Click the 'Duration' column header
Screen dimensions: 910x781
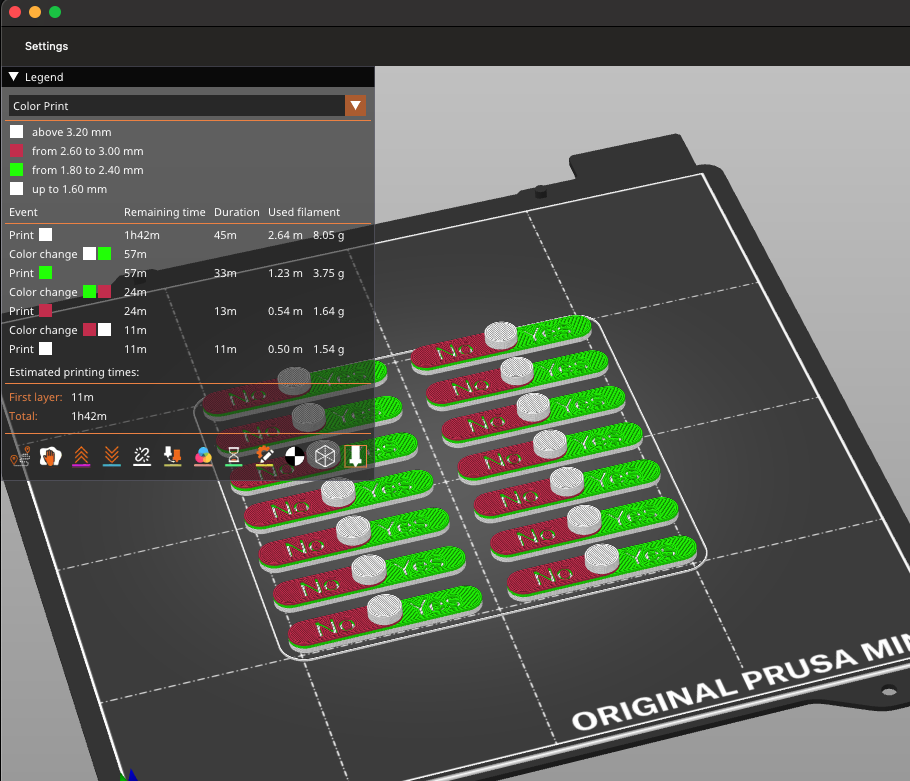pos(237,212)
